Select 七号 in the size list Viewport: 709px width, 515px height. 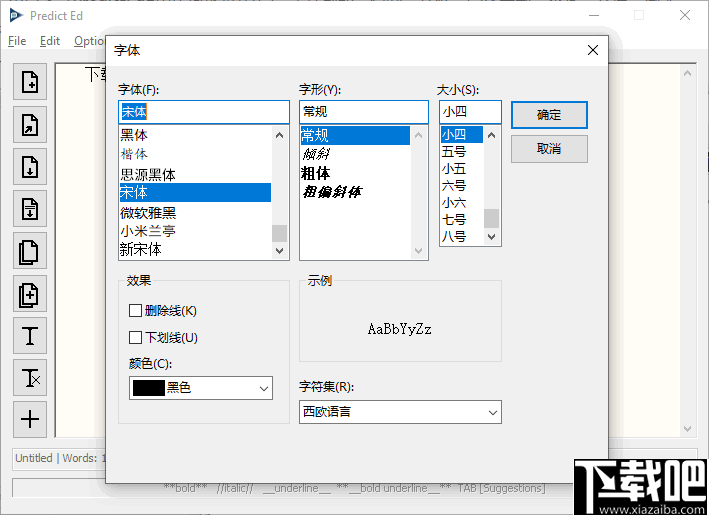pyautogui.click(x=462, y=220)
